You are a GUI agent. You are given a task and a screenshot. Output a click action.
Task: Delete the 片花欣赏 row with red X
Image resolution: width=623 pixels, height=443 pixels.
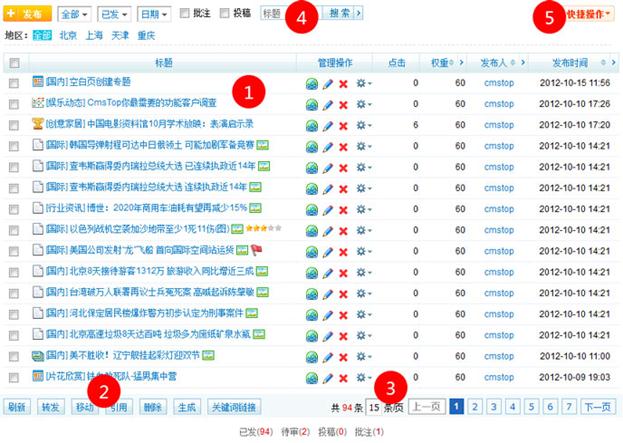pyautogui.click(x=343, y=378)
